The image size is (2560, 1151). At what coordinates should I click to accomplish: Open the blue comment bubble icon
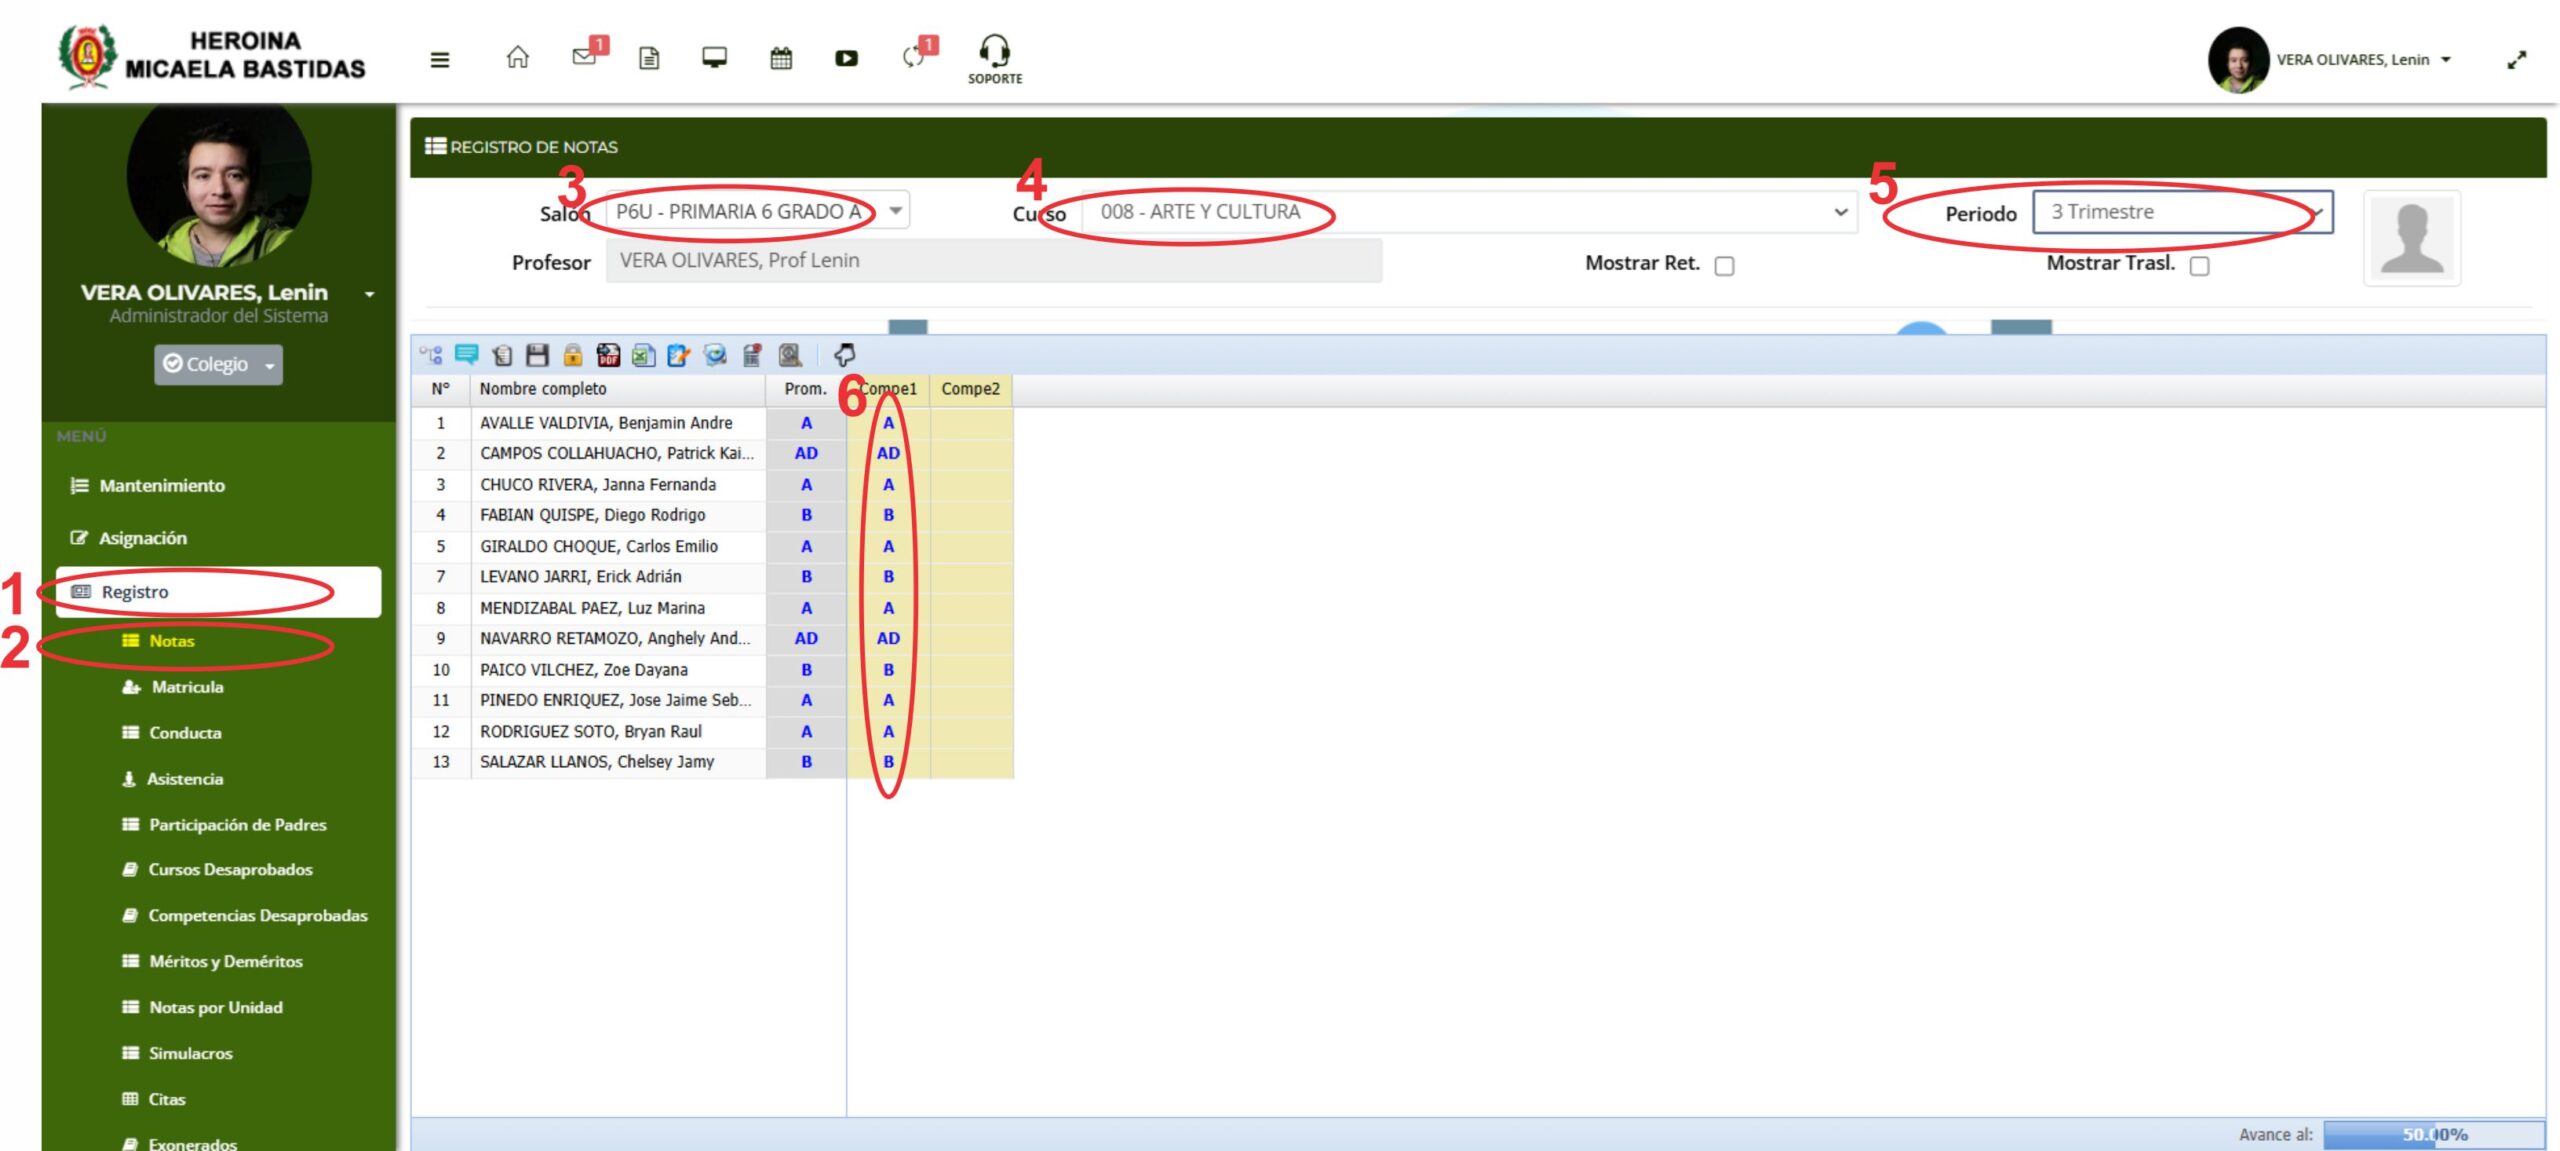tap(466, 355)
